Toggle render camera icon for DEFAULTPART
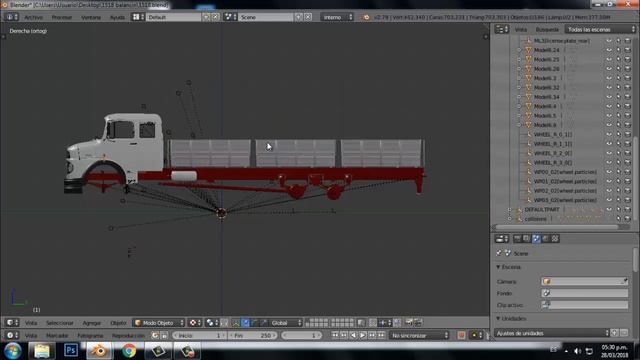 click(x=628, y=210)
